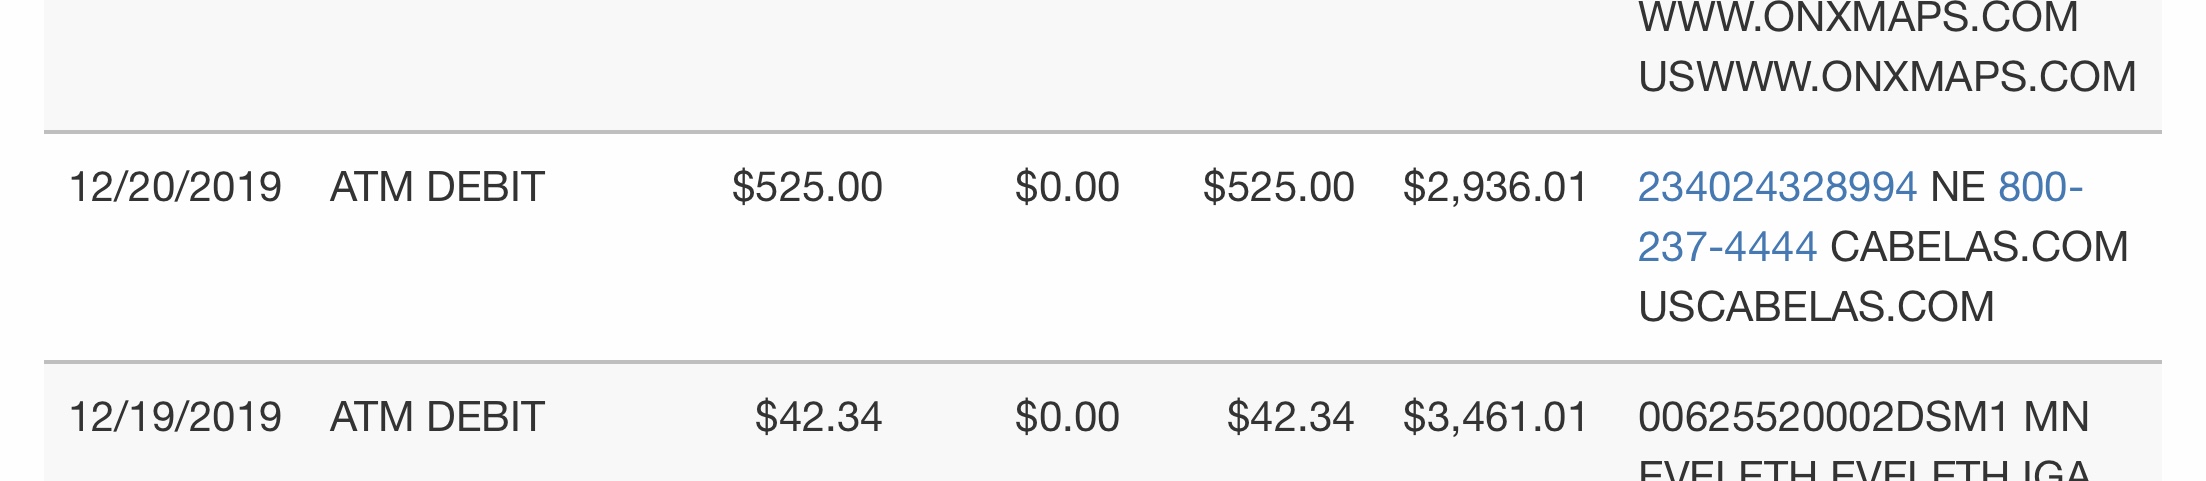Click the 800- phone number link start

(2041, 187)
